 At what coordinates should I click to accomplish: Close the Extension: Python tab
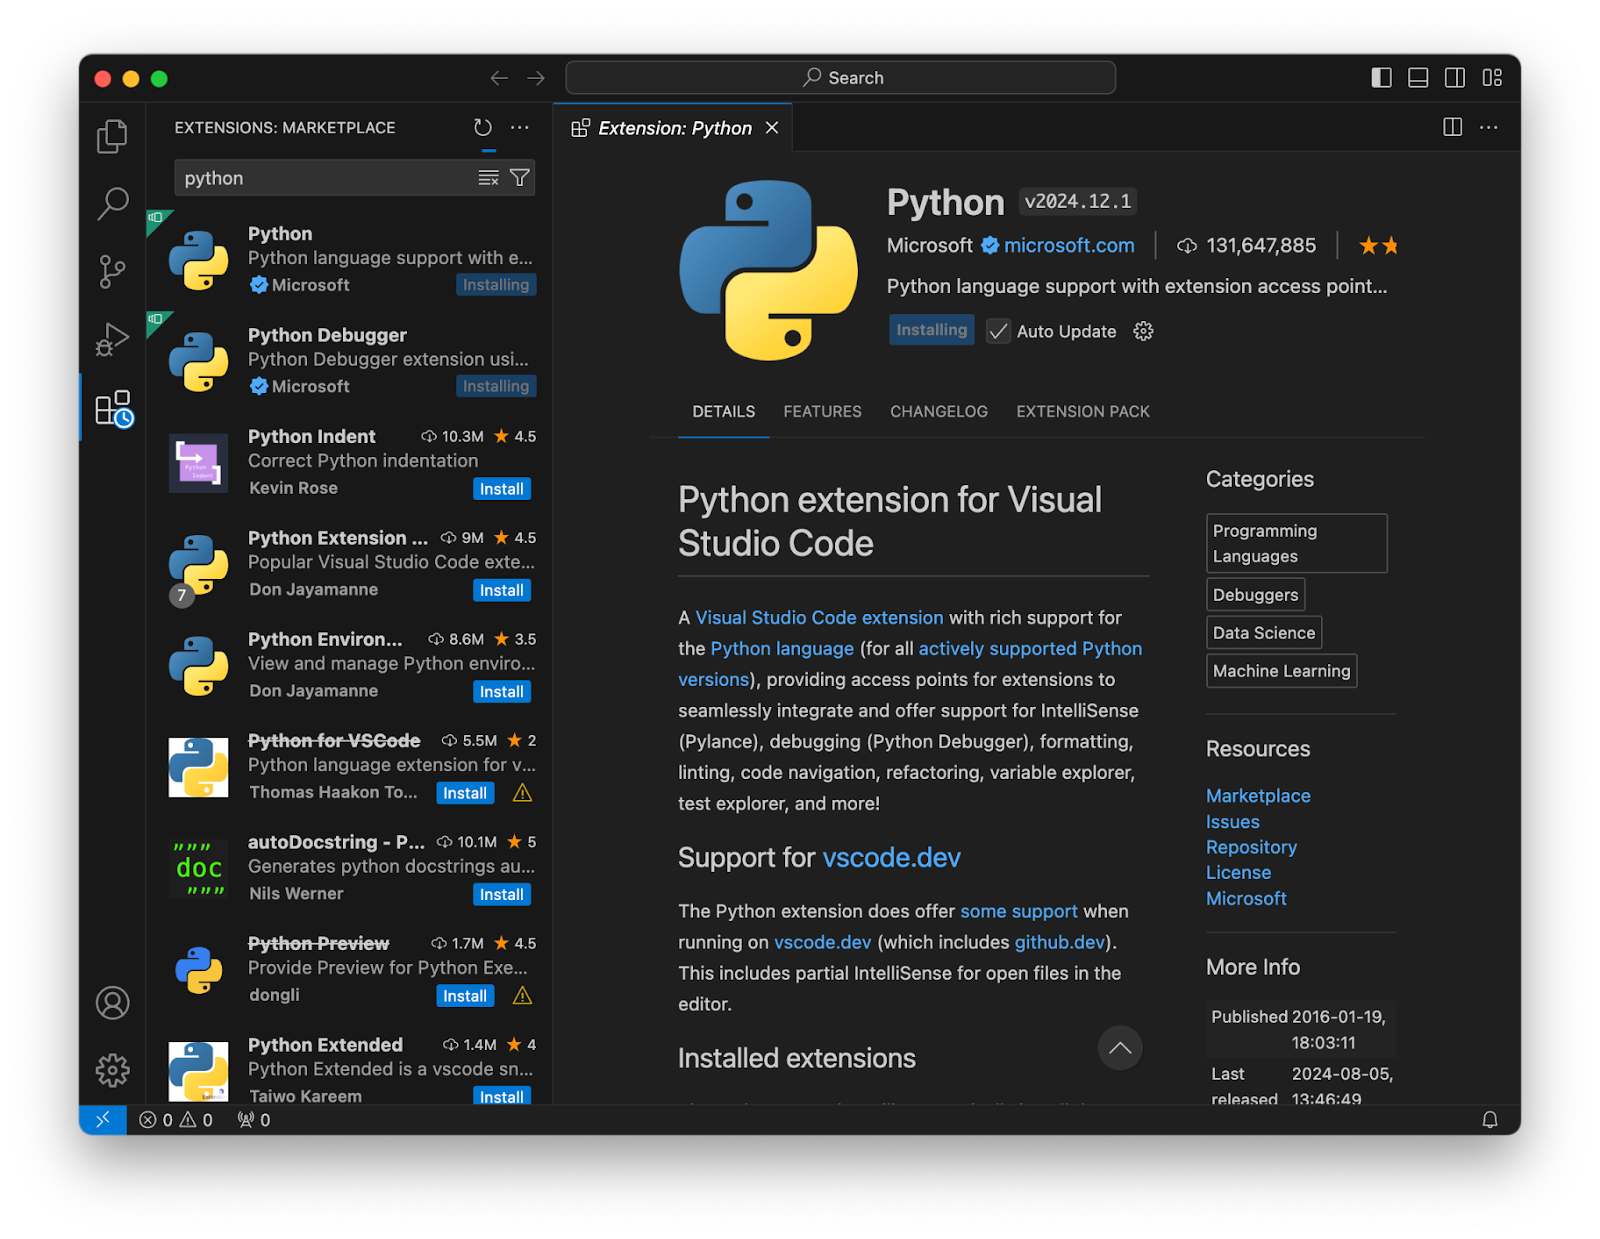pyautogui.click(x=772, y=128)
